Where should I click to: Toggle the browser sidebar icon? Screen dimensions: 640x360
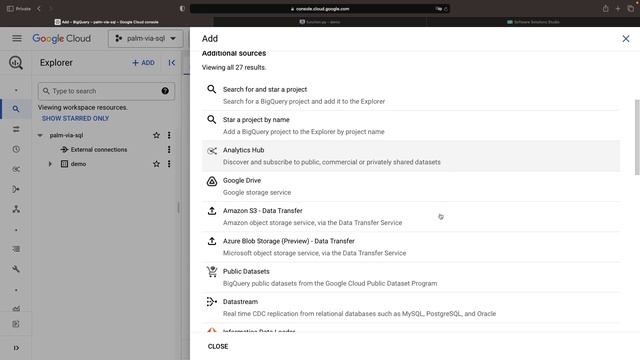(10, 9)
